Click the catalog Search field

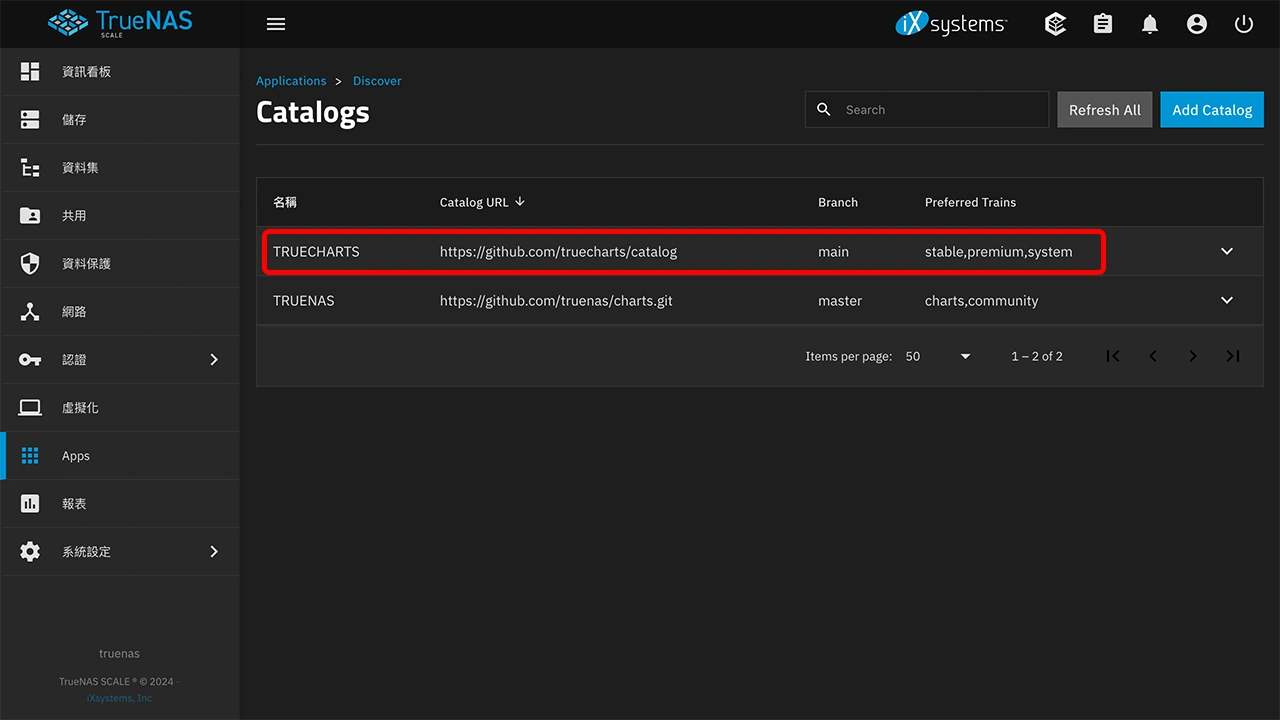point(940,110)
